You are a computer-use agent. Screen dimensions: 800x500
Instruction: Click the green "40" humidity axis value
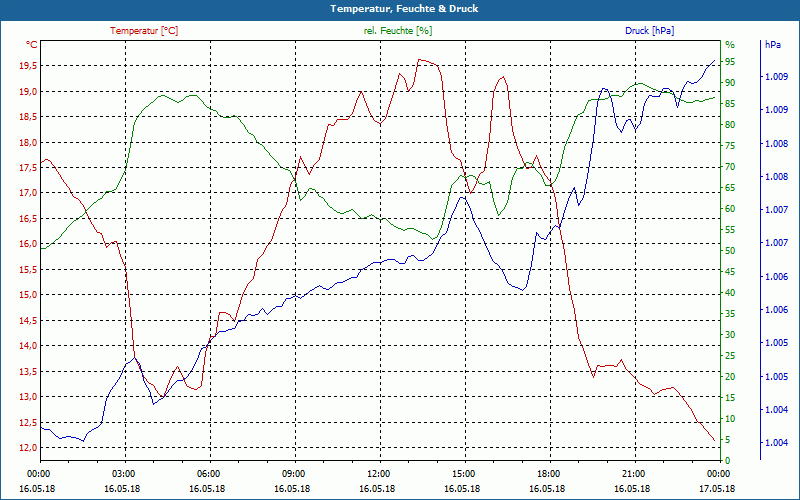point(730,293)
